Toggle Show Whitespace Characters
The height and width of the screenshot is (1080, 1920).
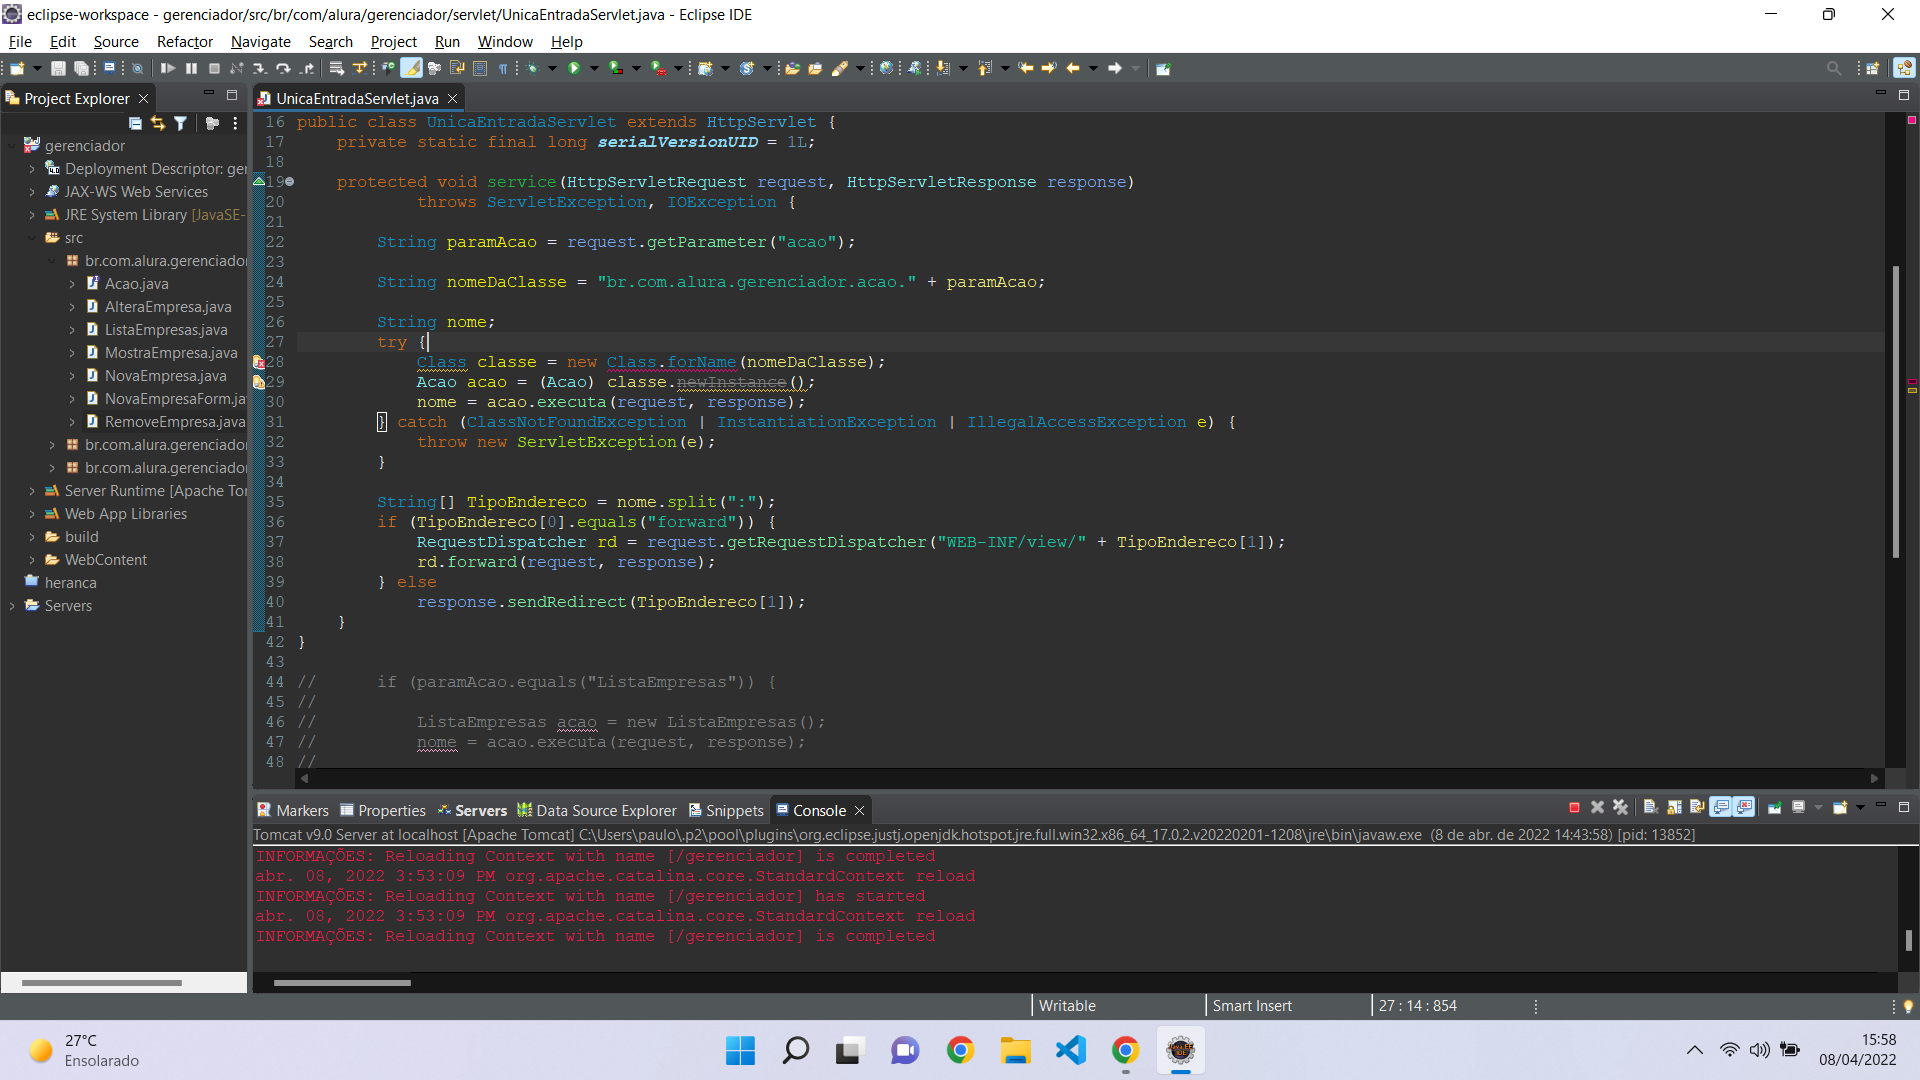click(503, 68)
